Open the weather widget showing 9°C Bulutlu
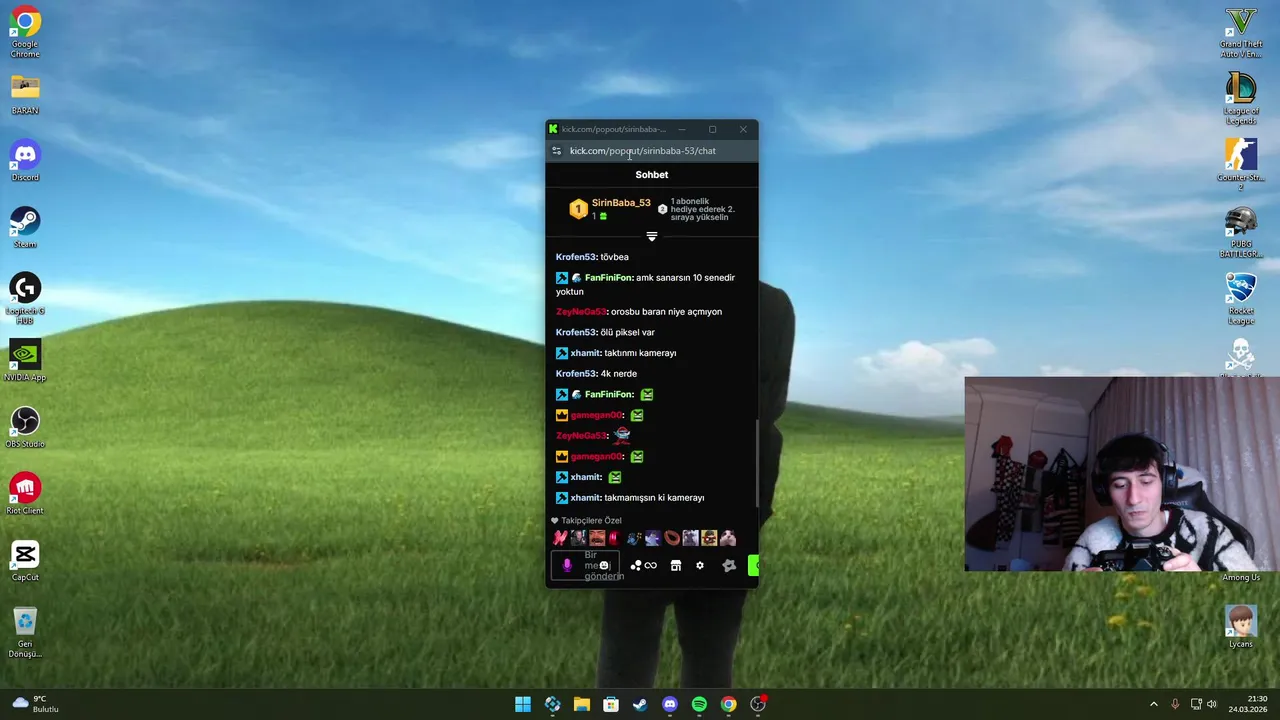This screenshot has height=720, width=1280. [36, 704]
